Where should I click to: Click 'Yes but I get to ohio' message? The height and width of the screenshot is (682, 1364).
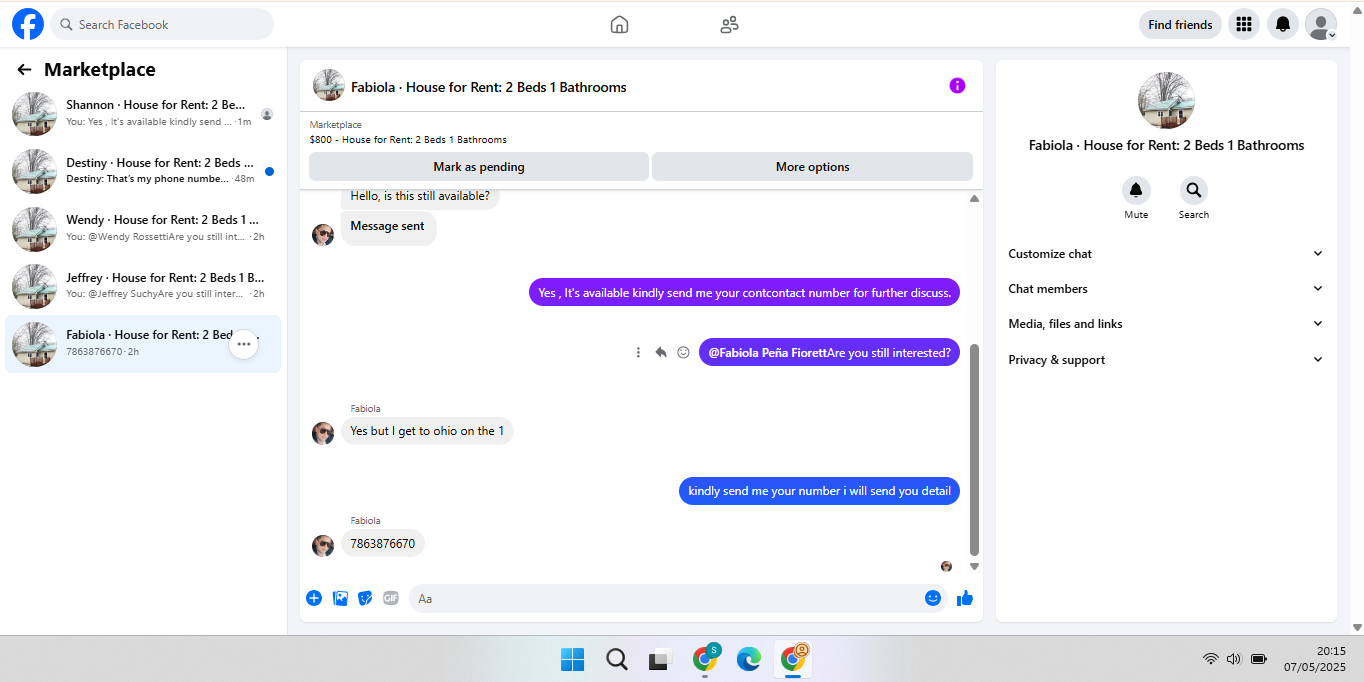[x=427, y=431]
